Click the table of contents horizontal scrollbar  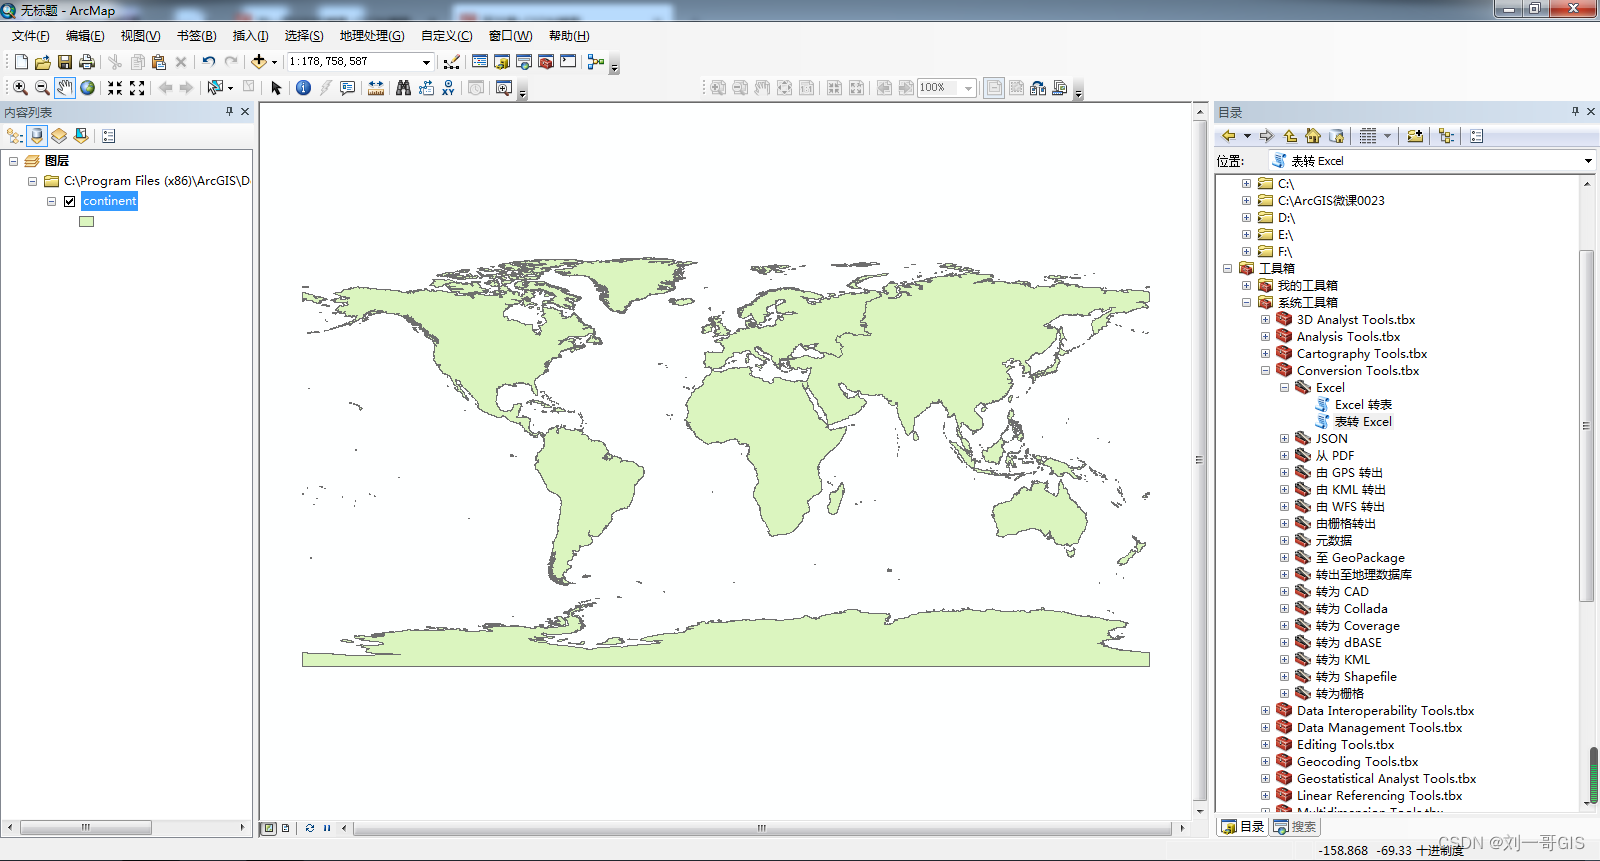(86, 827)
